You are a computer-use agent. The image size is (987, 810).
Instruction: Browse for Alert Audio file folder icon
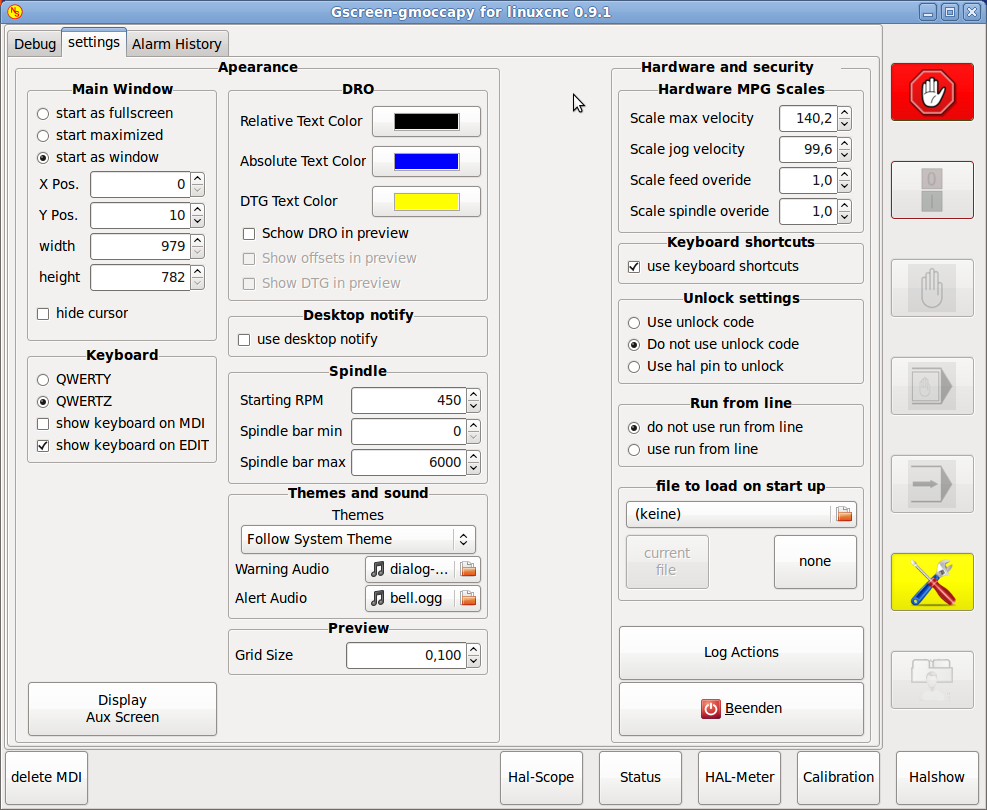468,599
